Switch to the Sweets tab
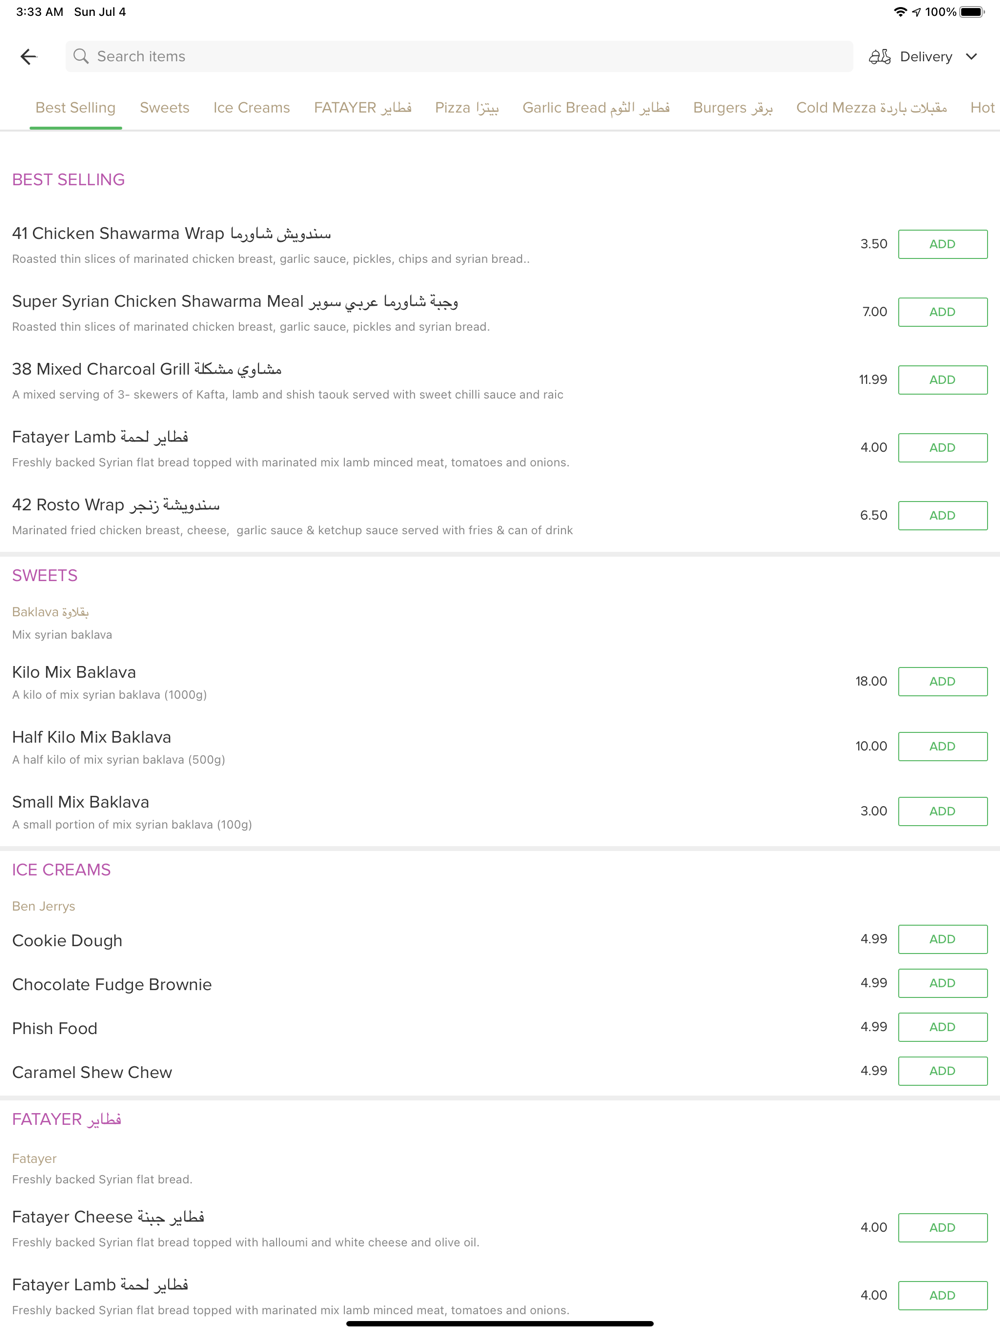1000x1334 pixels. pyautogui.click(x=164, y=108)
